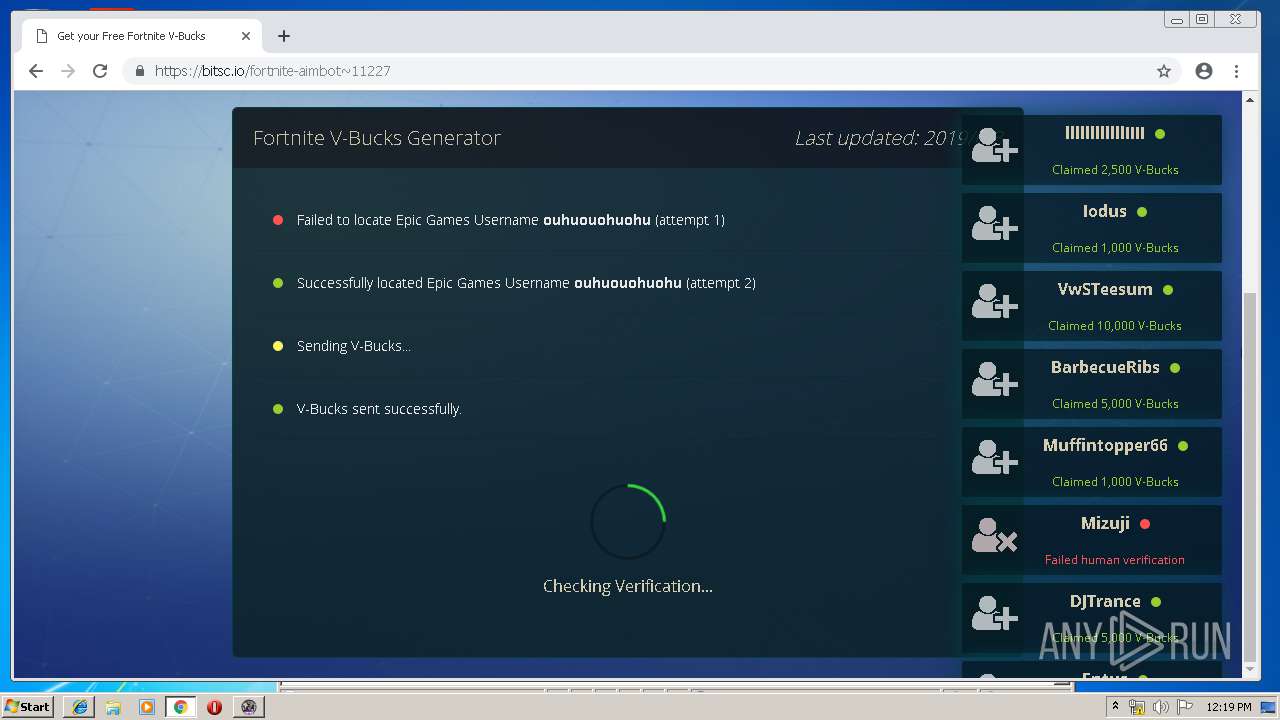The image size is (1280, 720).
Task: Click 'Claimed 10,000 V-Bucks' text
Action: 1115,326
